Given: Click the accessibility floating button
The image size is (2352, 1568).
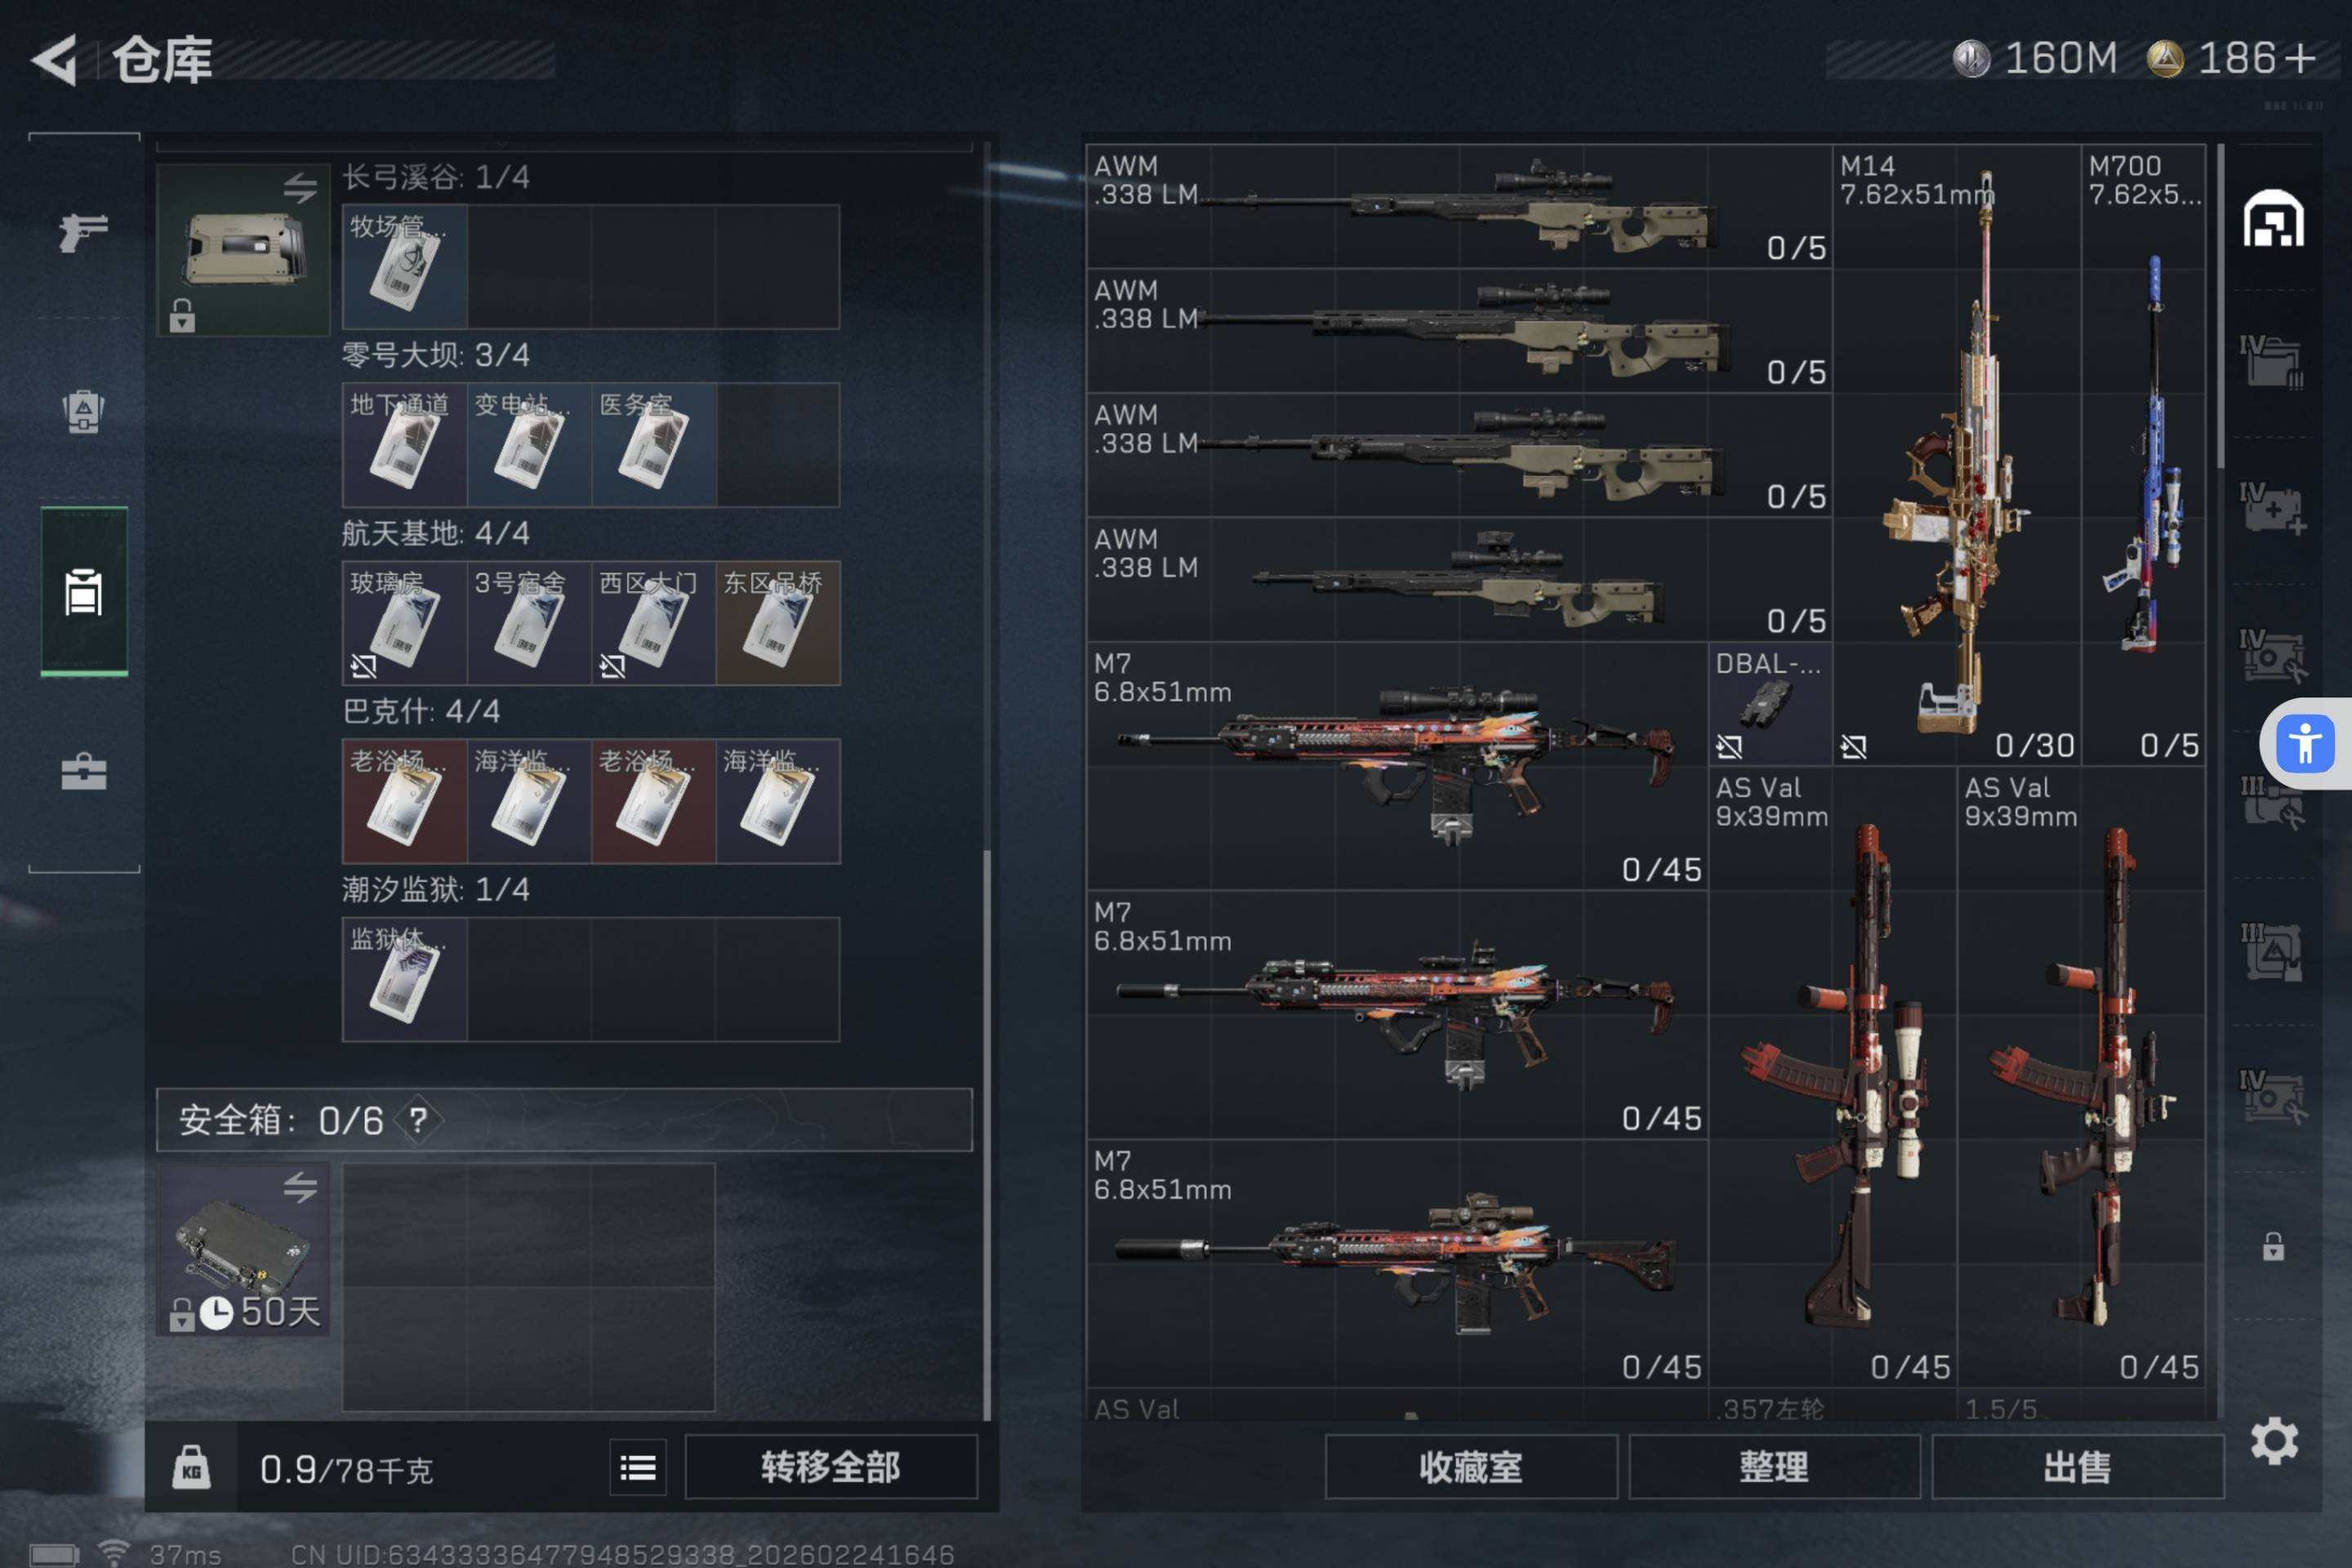Looking at the screenshot, I should tap(2305, 743).
